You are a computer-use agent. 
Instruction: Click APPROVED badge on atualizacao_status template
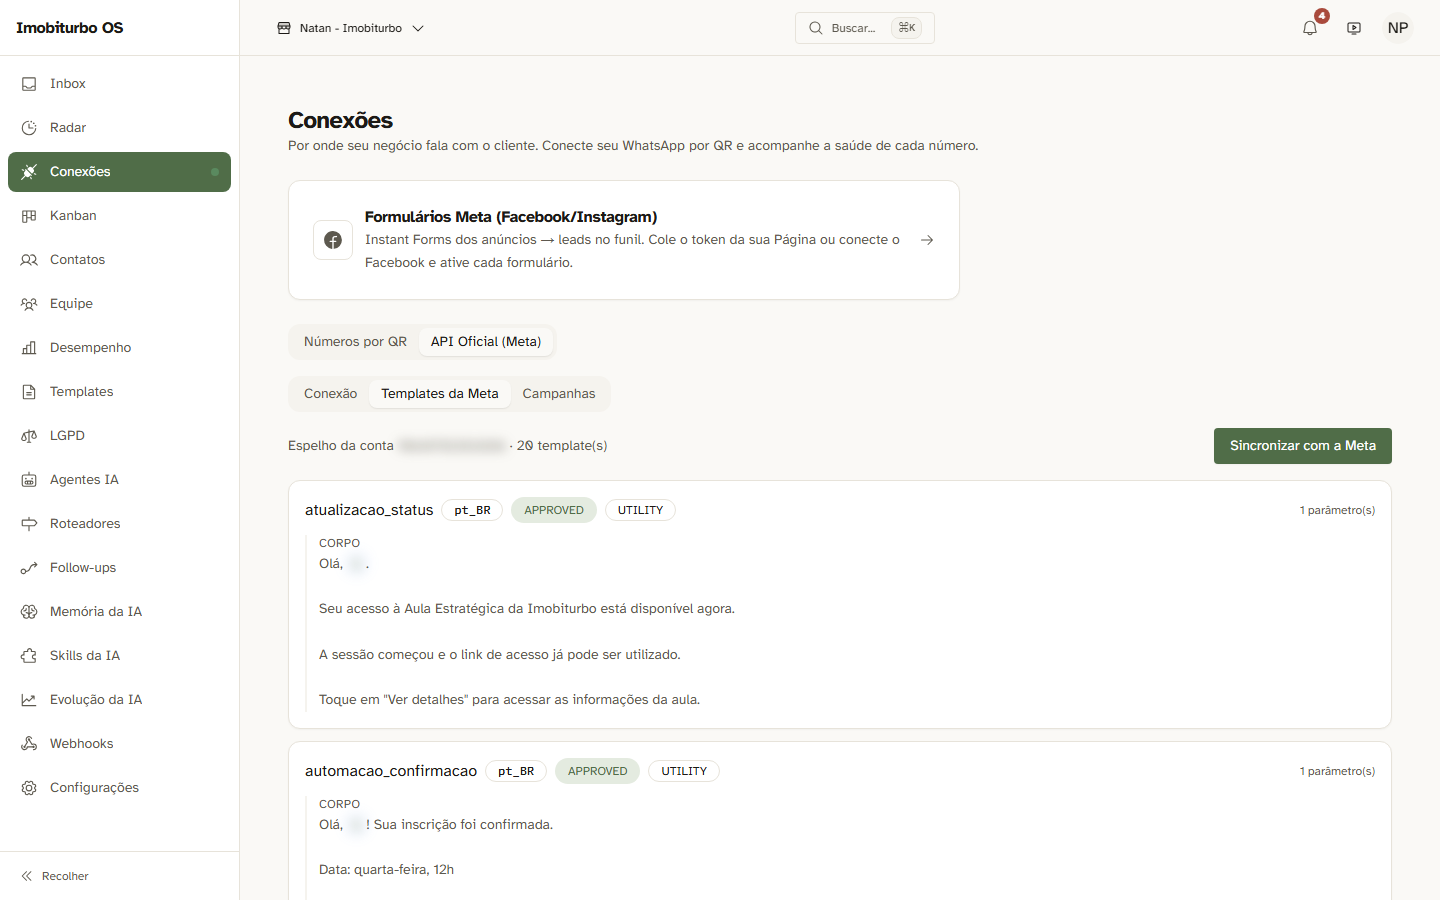pyautogui.click(x=554, y=510)
